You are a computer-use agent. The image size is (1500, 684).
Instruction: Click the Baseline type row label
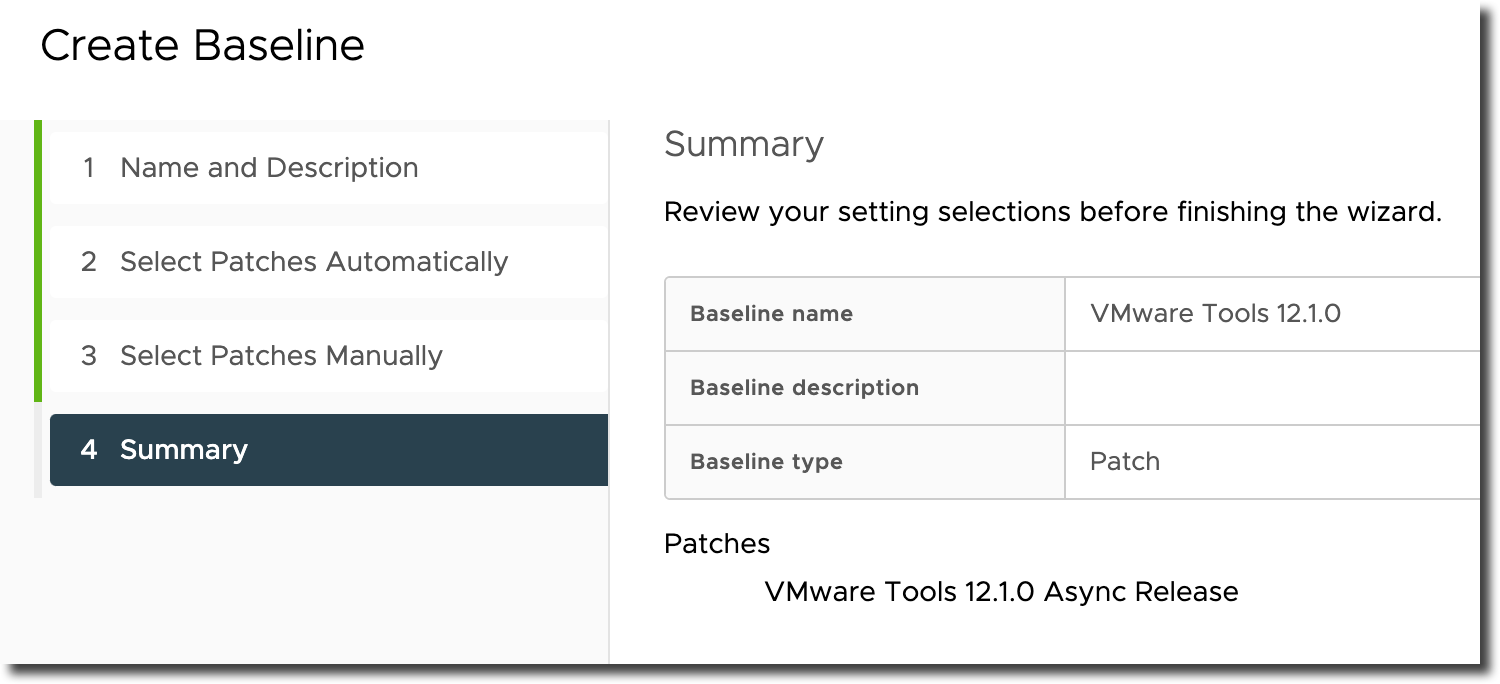click(x=766, y=461)
